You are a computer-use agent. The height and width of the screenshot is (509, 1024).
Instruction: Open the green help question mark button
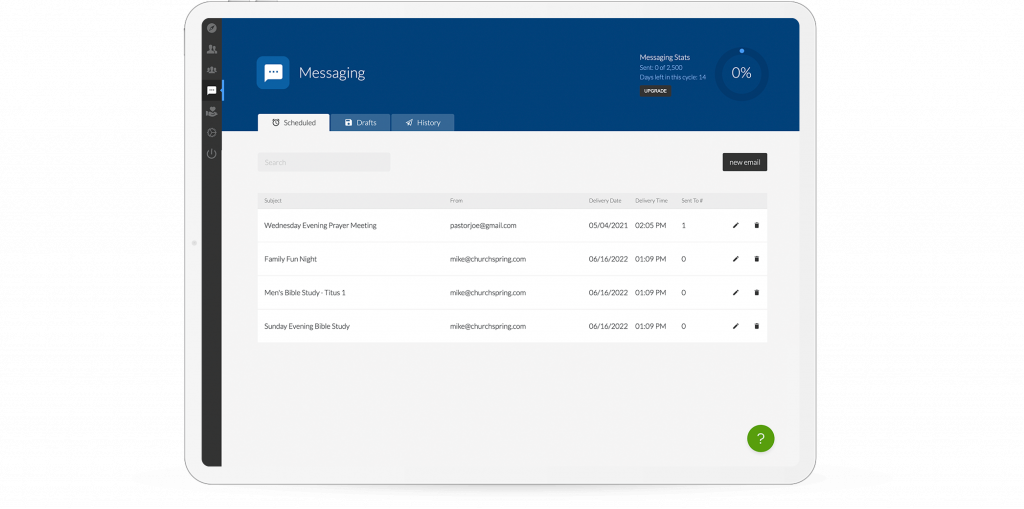pyautogui.click(x=761, y=438)
